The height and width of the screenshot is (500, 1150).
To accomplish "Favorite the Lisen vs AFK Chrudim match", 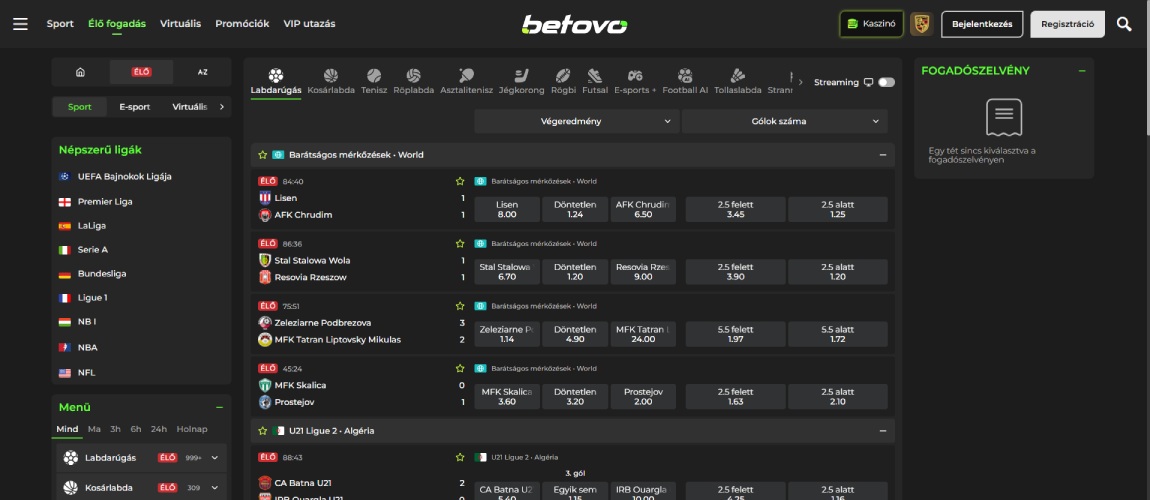I will (x=460, y=181).
